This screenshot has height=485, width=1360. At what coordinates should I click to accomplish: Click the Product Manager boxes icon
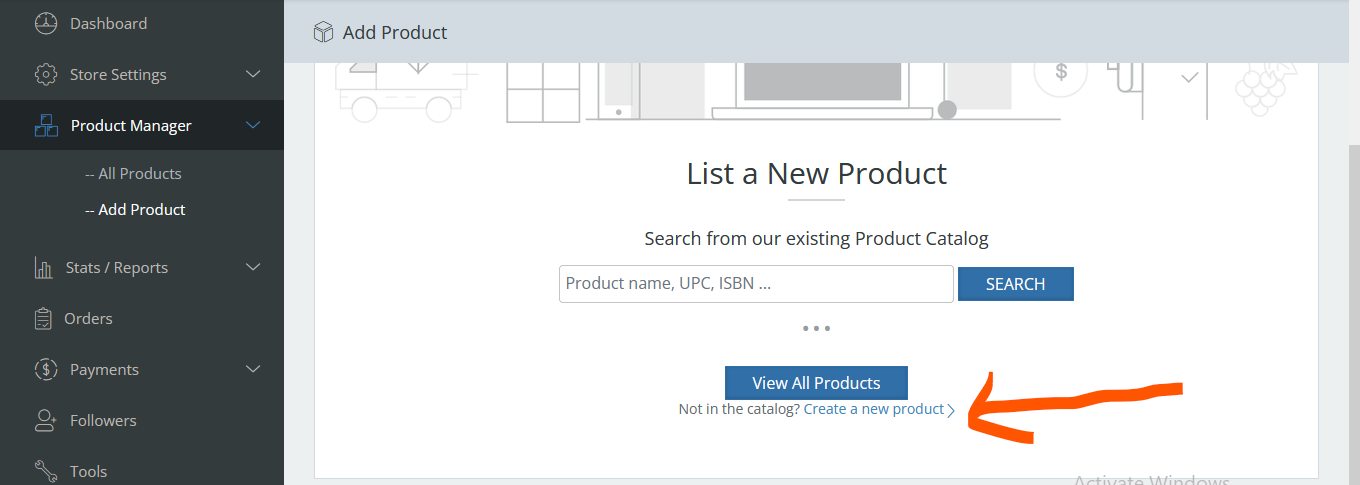(x=46, y=126)
